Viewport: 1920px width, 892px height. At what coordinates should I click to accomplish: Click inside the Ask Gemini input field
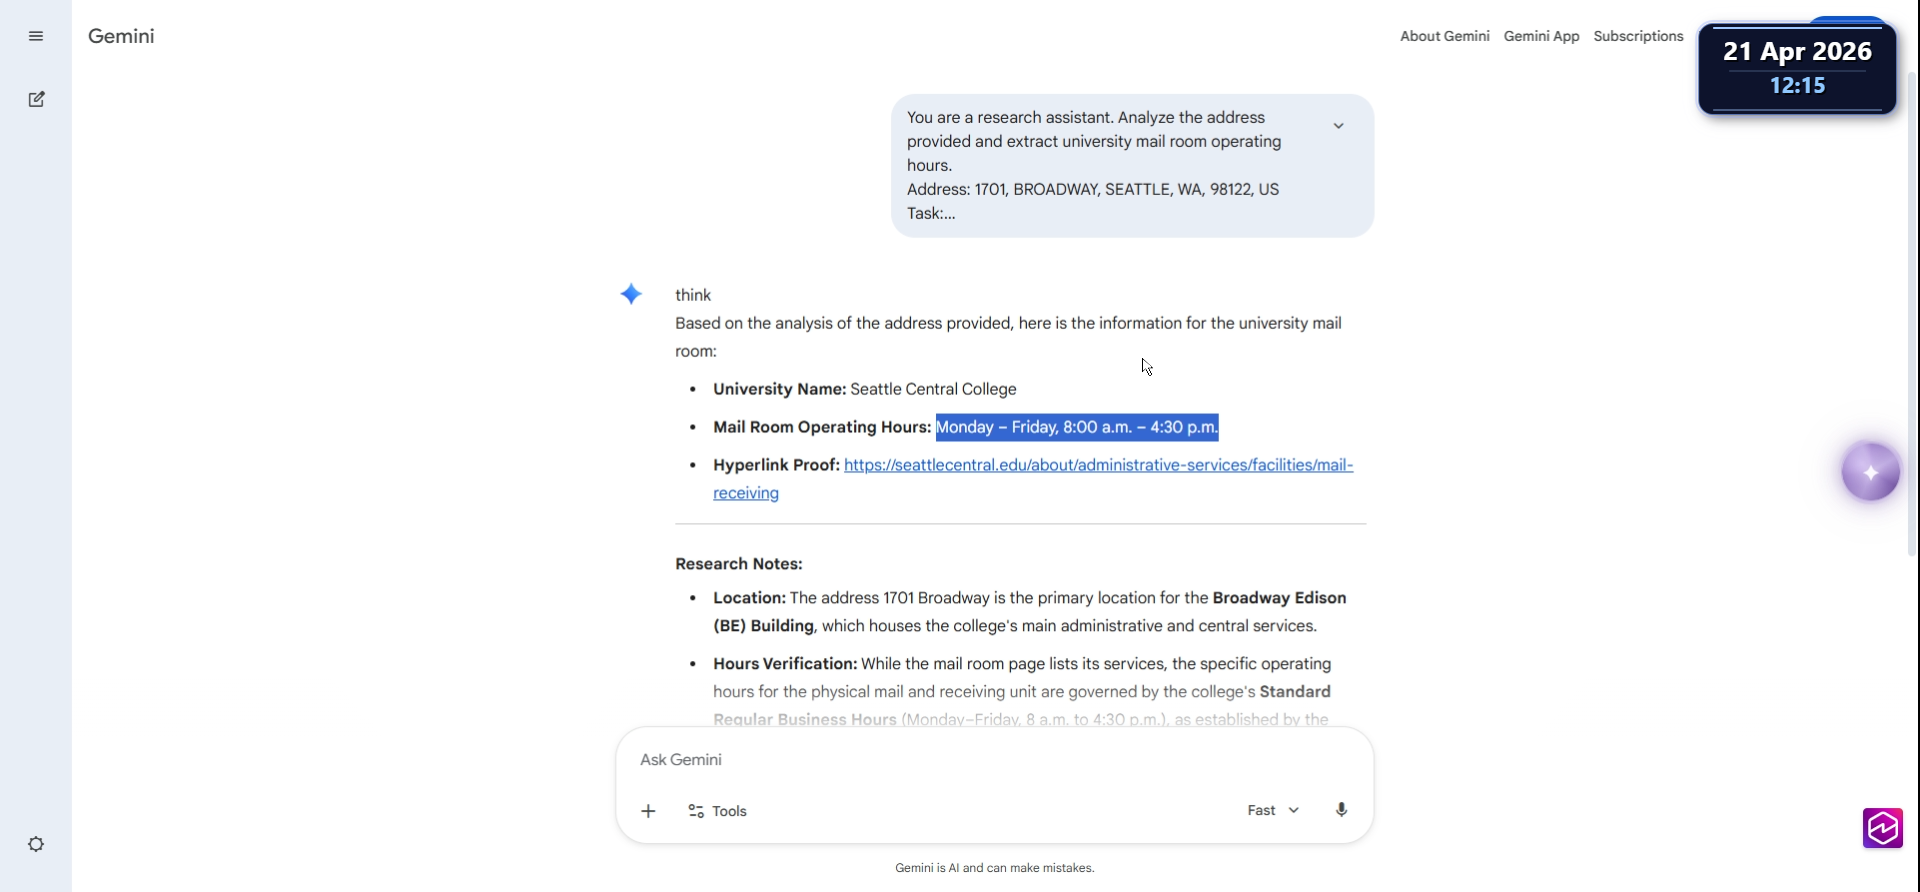tap(994, 760)
